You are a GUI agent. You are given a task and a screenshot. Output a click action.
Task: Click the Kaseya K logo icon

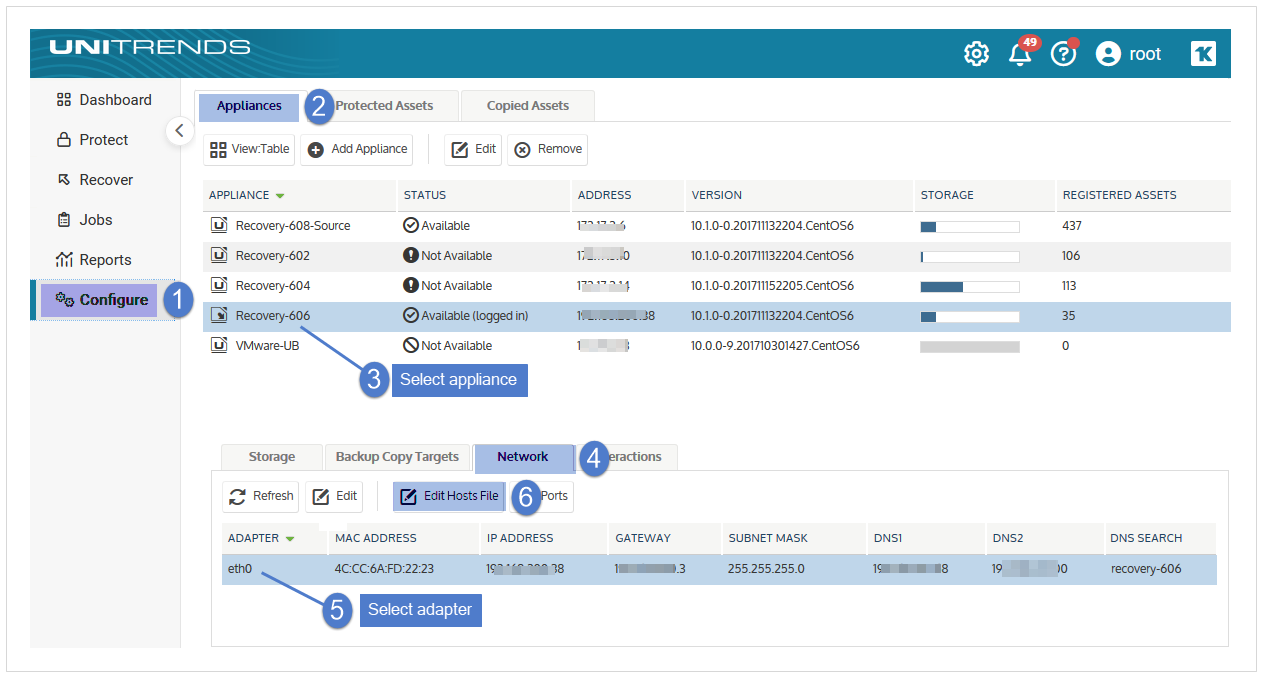tap(1203, 54)
